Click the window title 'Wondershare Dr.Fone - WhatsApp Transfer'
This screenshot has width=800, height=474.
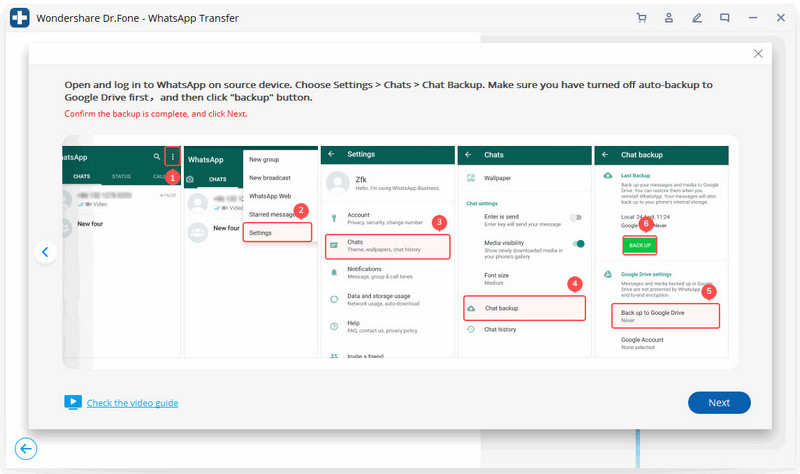click(137, 18)
